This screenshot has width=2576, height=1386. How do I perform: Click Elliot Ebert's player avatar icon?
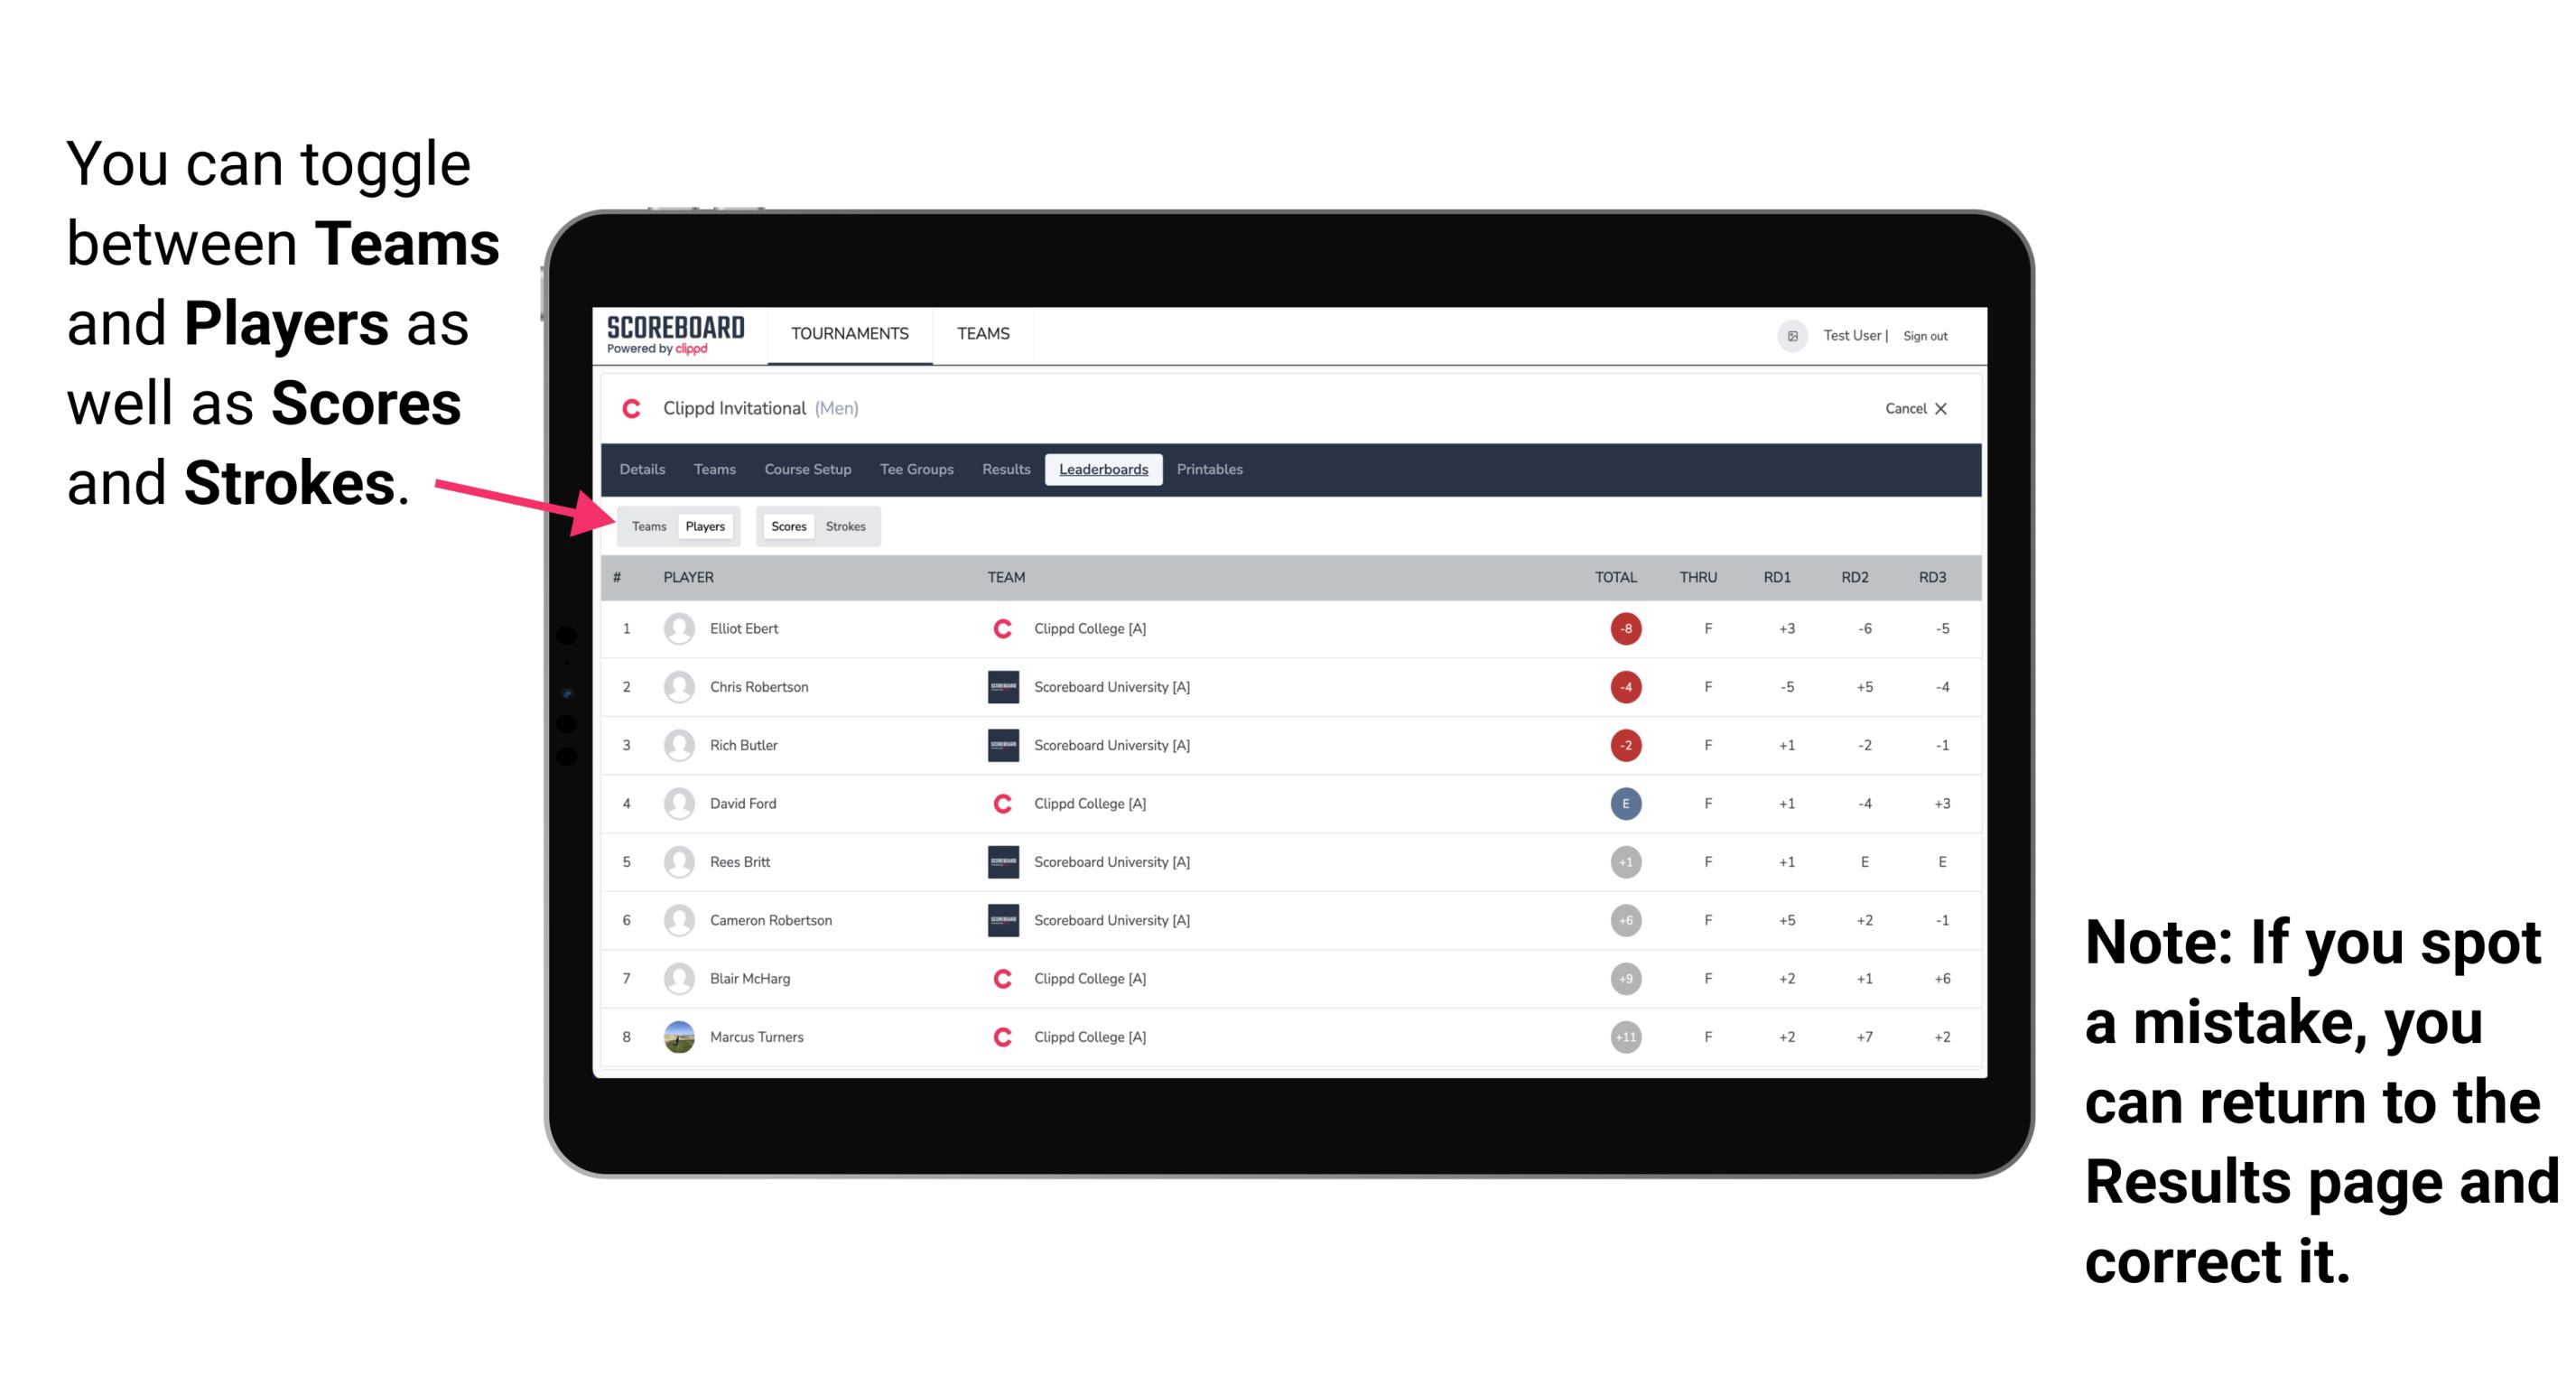679,628
